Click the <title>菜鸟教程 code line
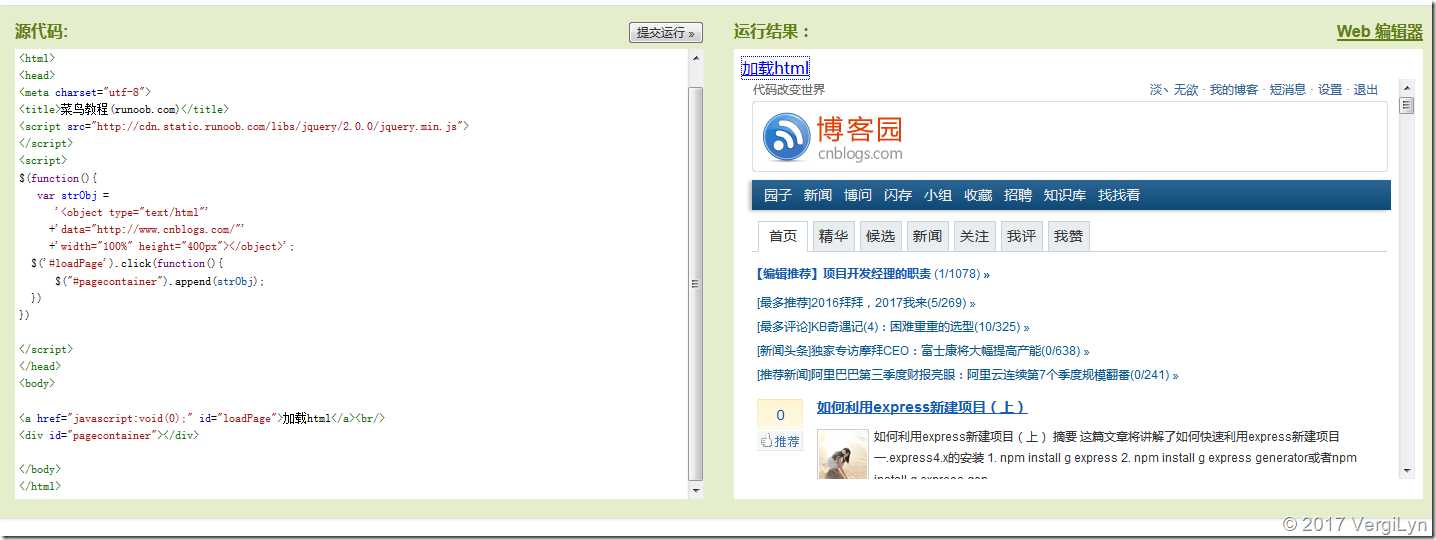 click(124, 109)
